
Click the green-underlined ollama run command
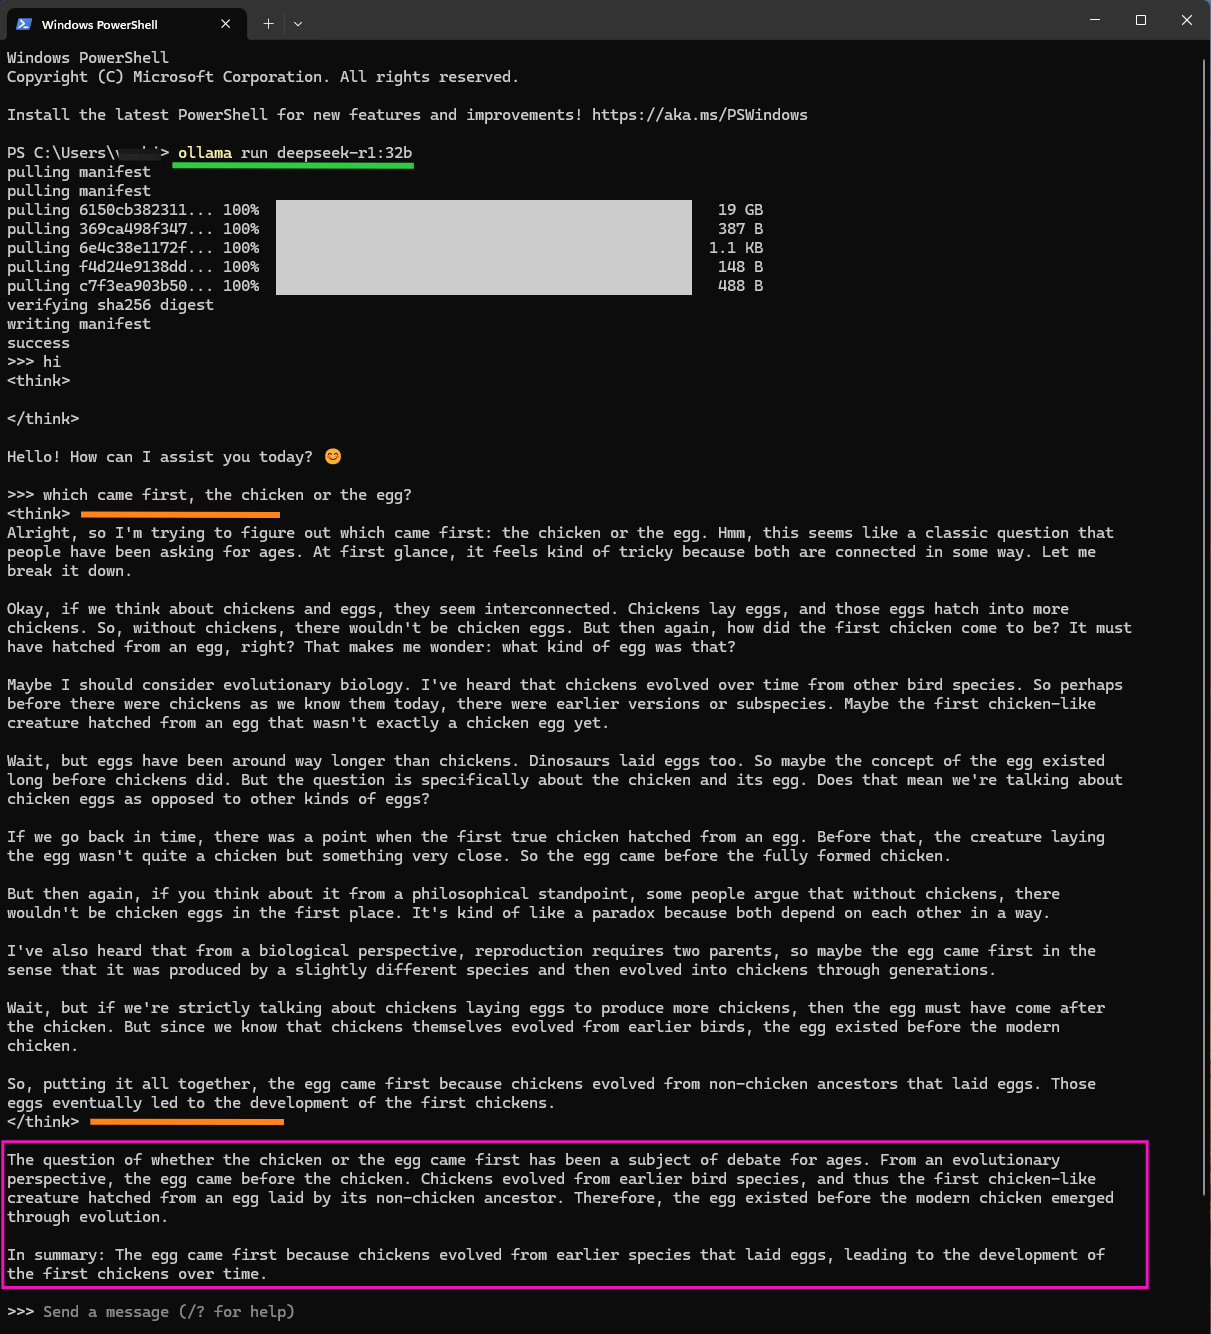[x=292, y=153]
